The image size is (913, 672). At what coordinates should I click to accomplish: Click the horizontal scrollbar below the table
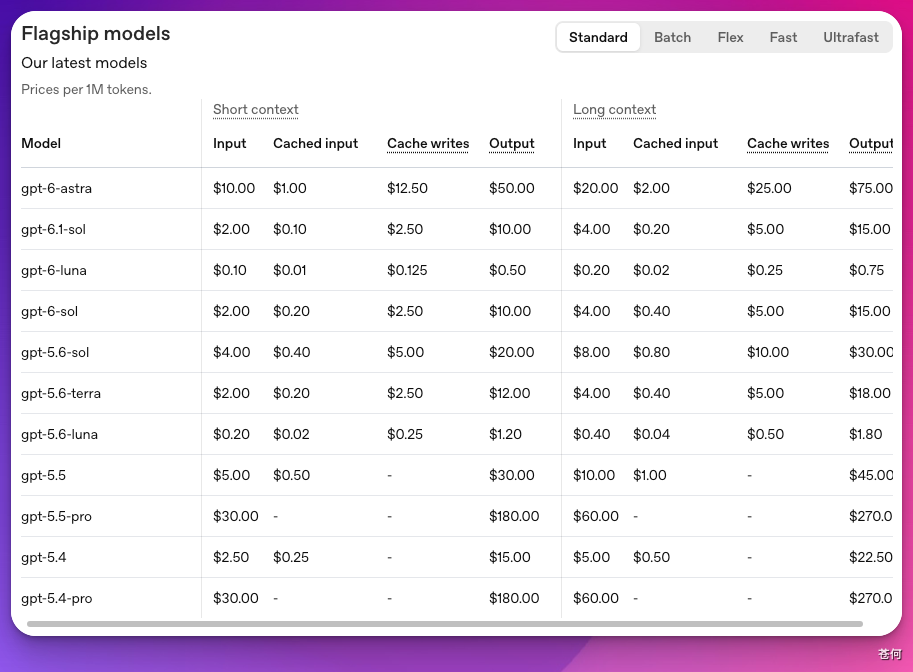pos(445,624)
